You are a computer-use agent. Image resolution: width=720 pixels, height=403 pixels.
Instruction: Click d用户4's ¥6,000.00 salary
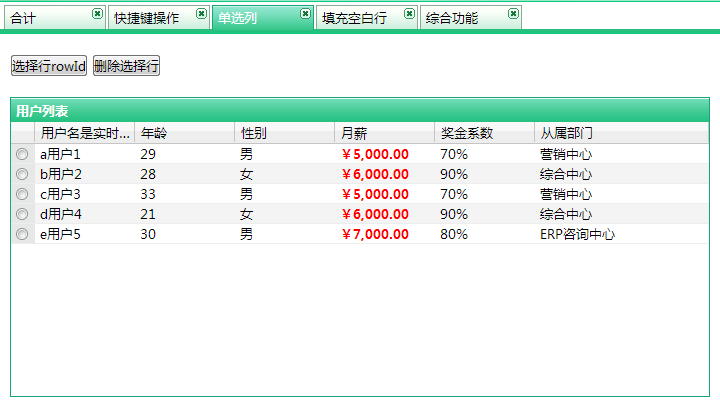click(385, 214)
